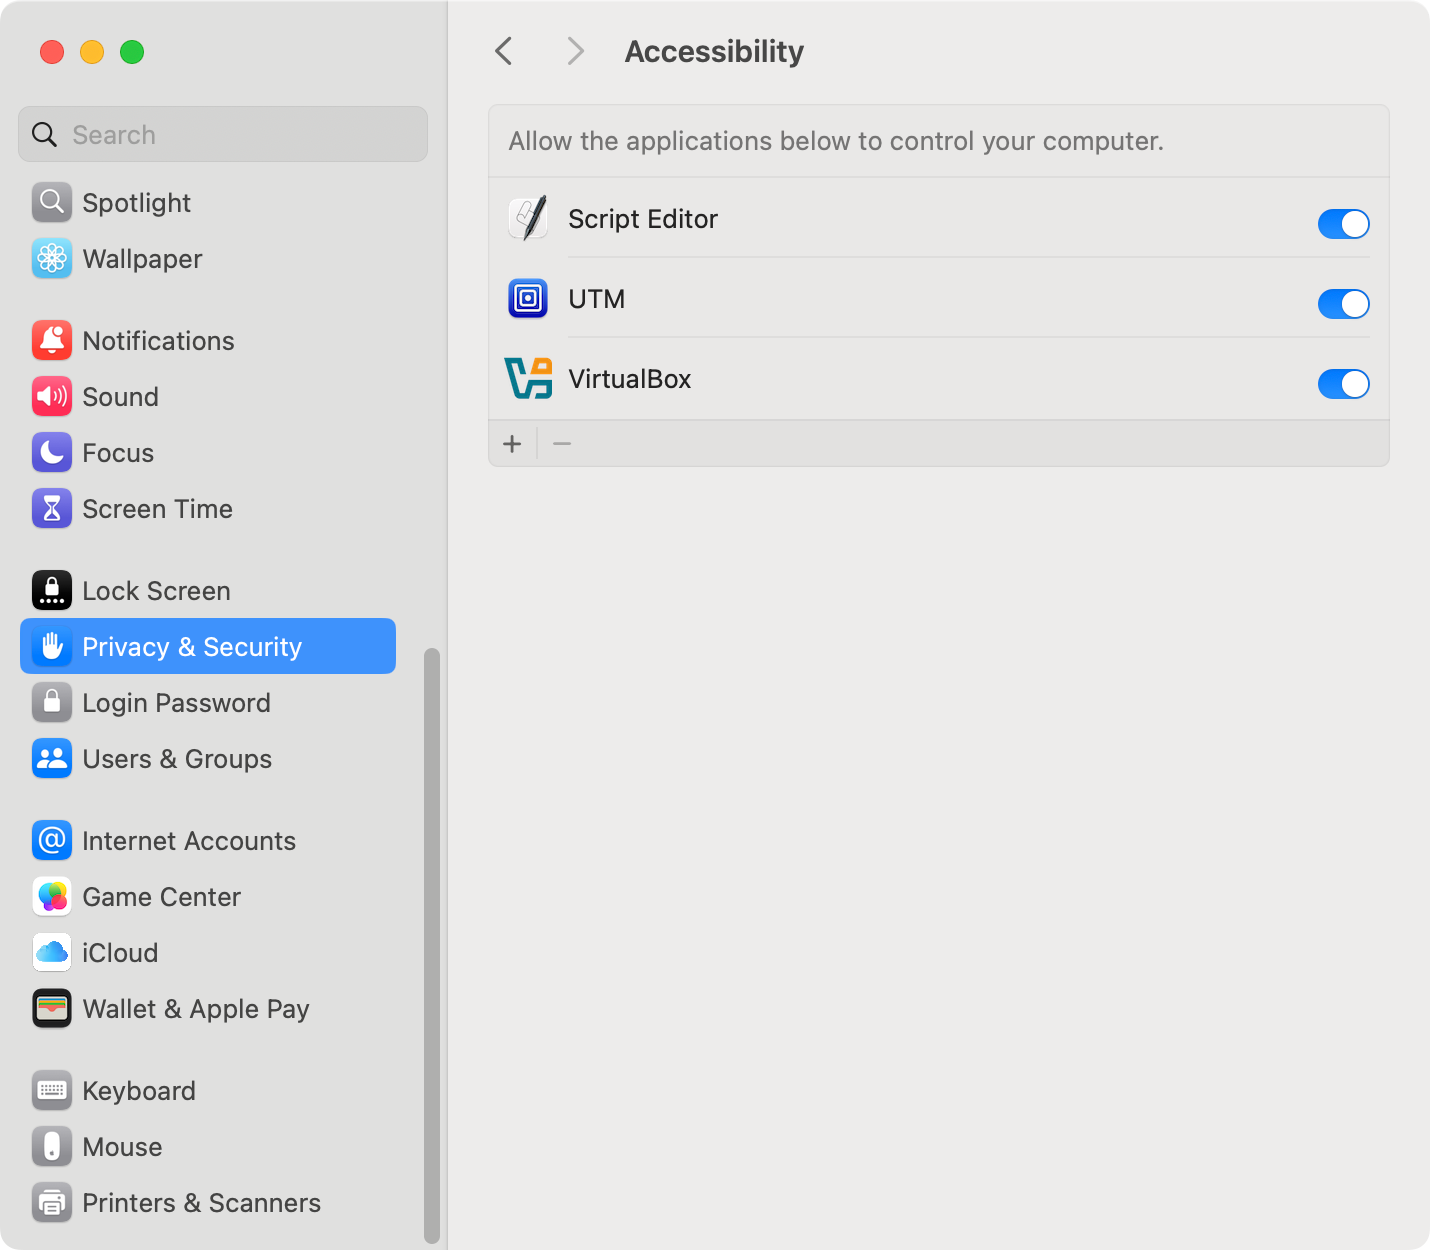Click the Game Center bubbles icon
This screenshot has height=1250, width=1430.
(x=52, y=896)
